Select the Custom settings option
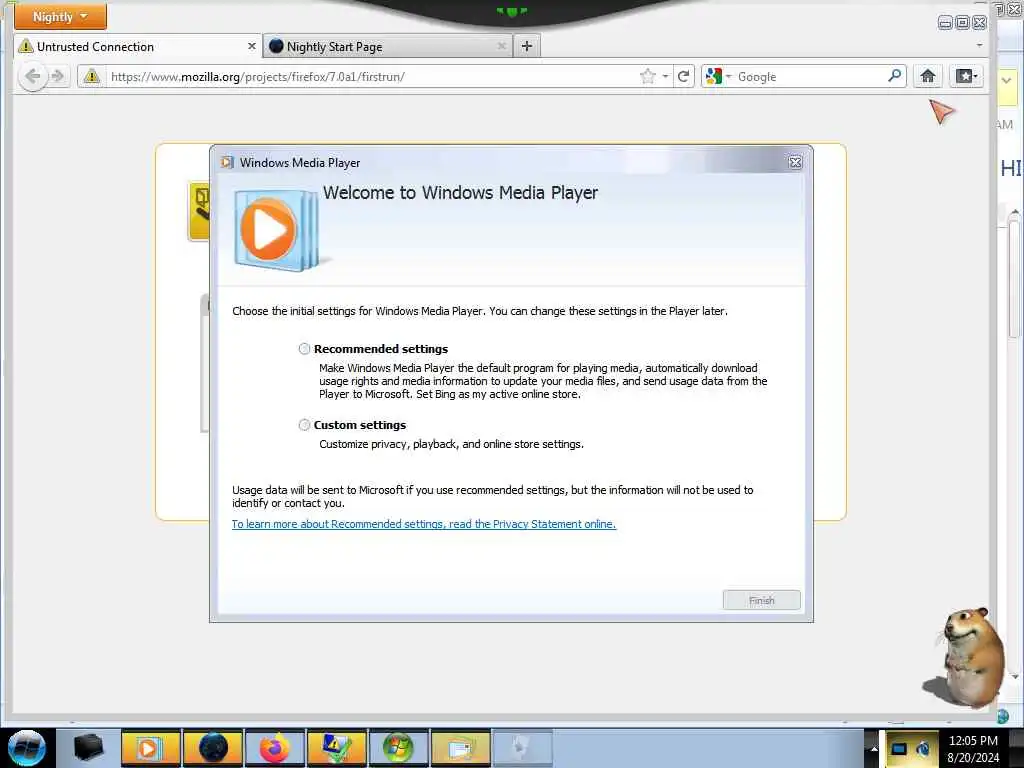The height and width of the screenshot is (768, 1024). (x=304, y=425)
